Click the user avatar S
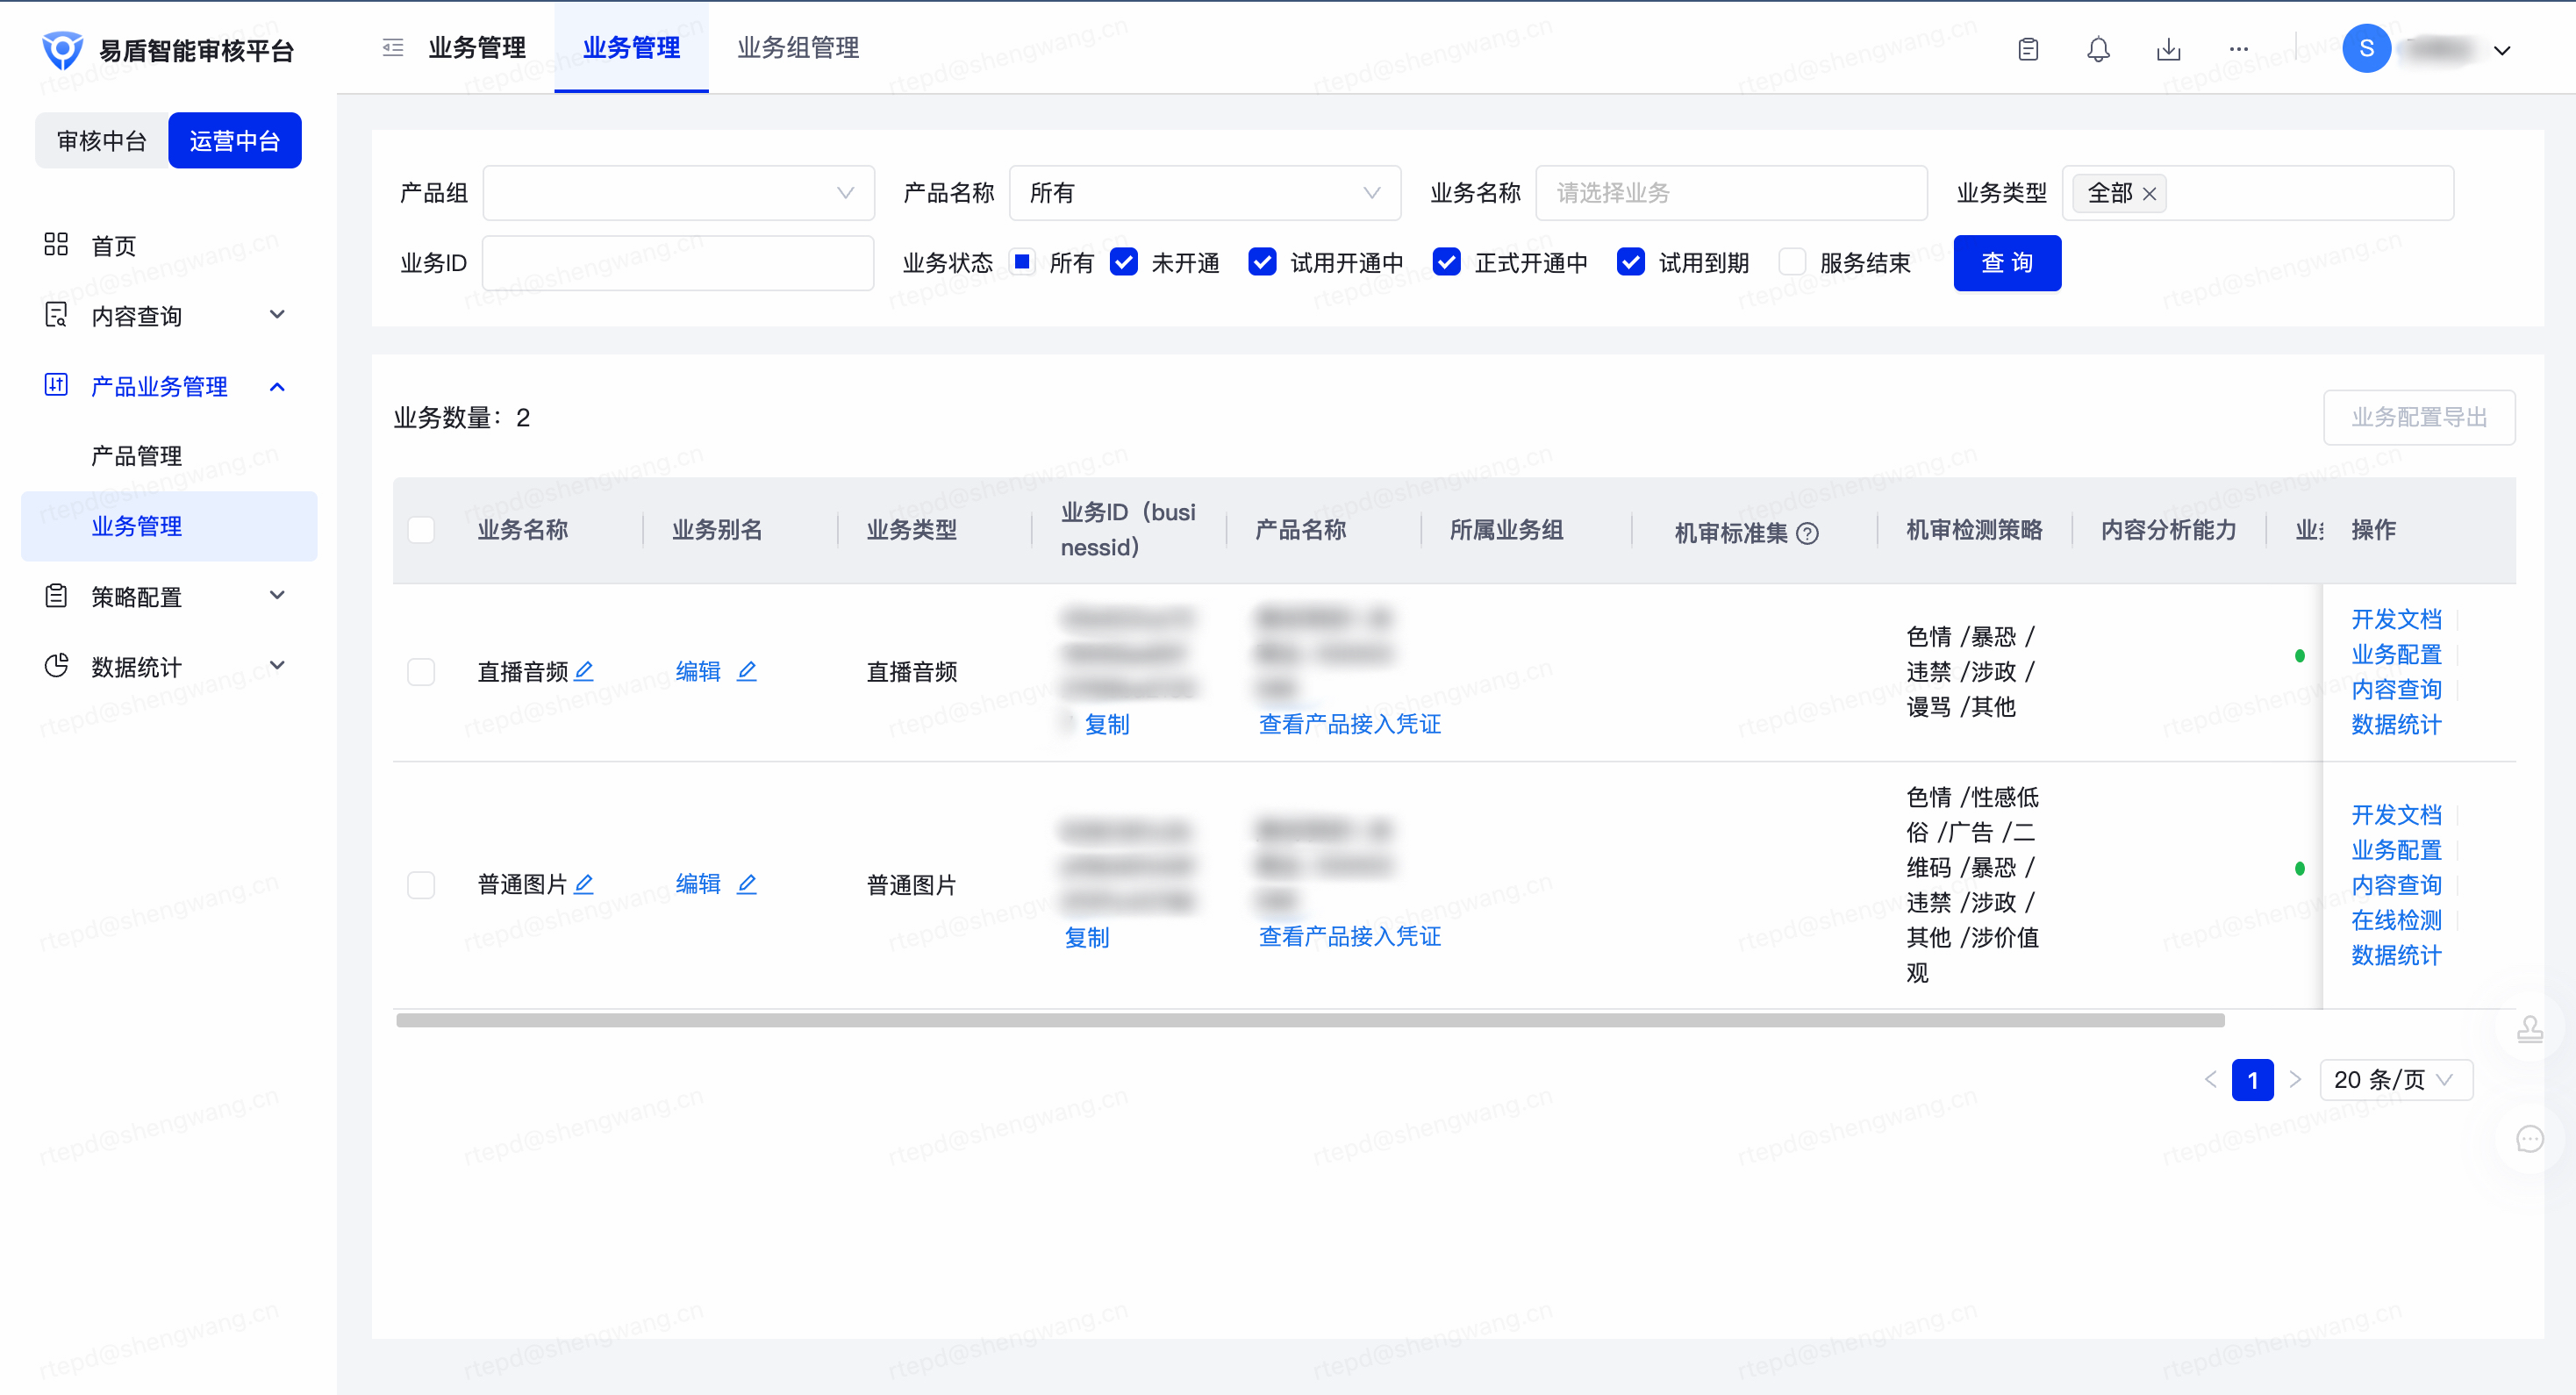The height and width of the screenshot is (1395, 2576). [x=2366, y=48]
